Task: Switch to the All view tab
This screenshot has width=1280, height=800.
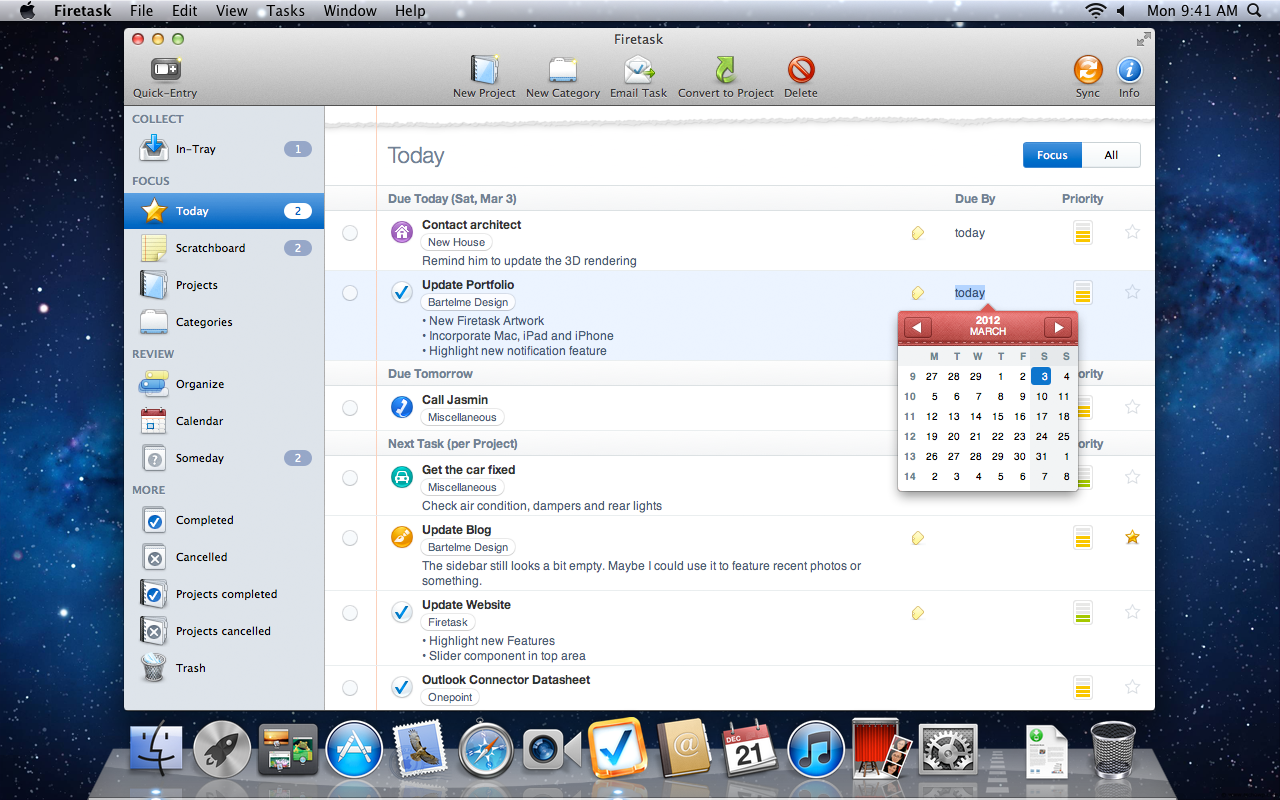Action: 1111,155
